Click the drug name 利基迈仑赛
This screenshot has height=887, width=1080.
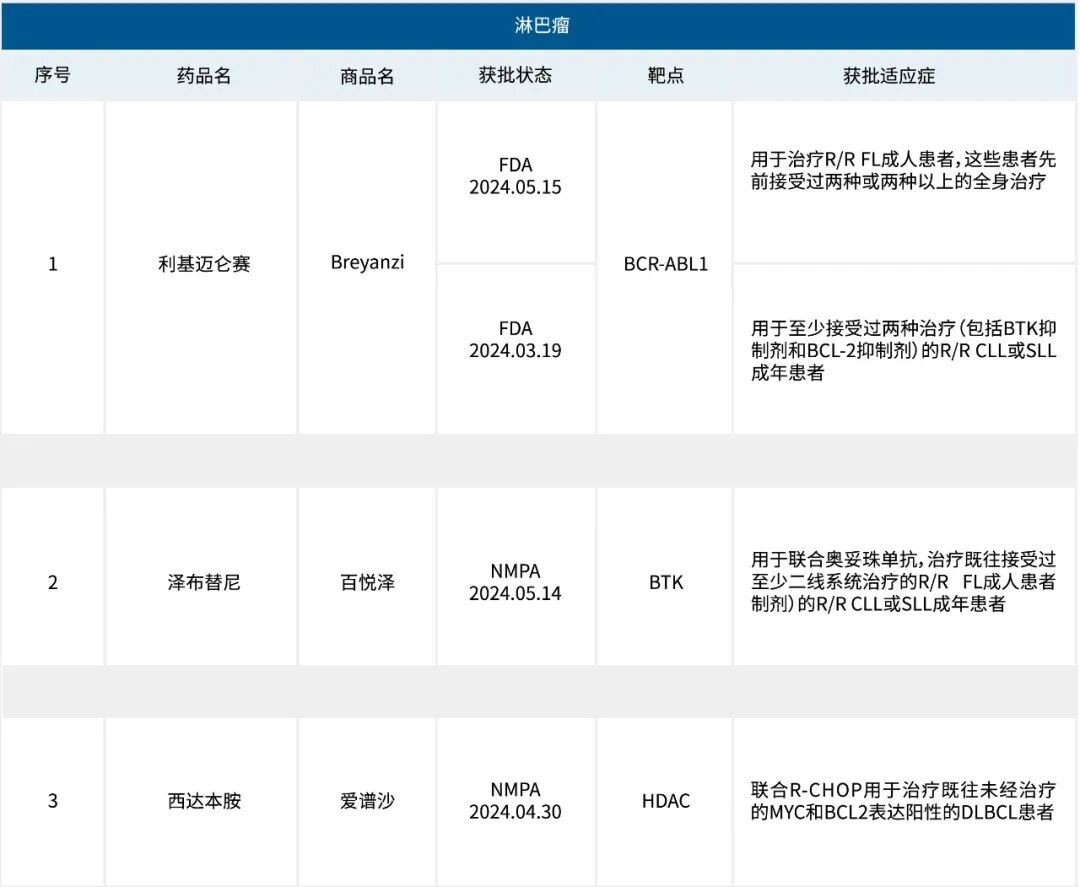coord(204,264)
